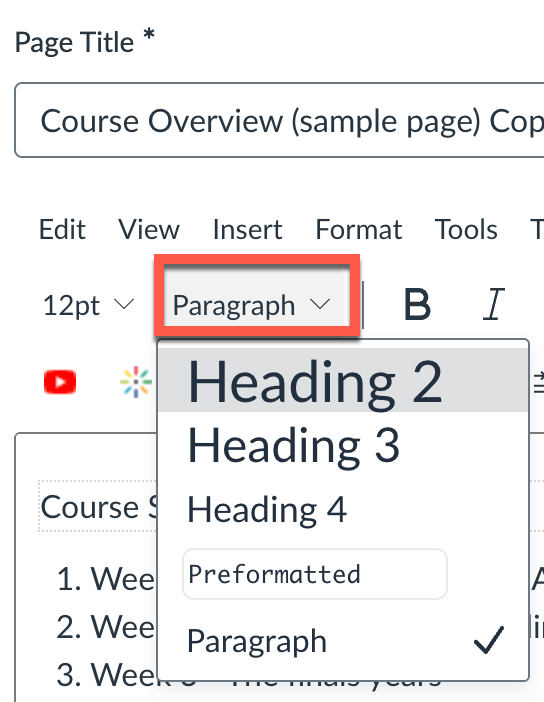The height and width of the screenshot is (702, 544).
Task: Click the Page Title input field
Action: point(279,120)
